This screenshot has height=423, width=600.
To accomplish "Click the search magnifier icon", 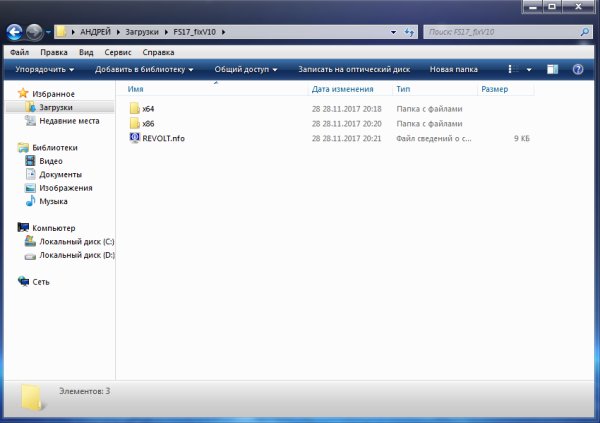I will [x=584, y=32].
